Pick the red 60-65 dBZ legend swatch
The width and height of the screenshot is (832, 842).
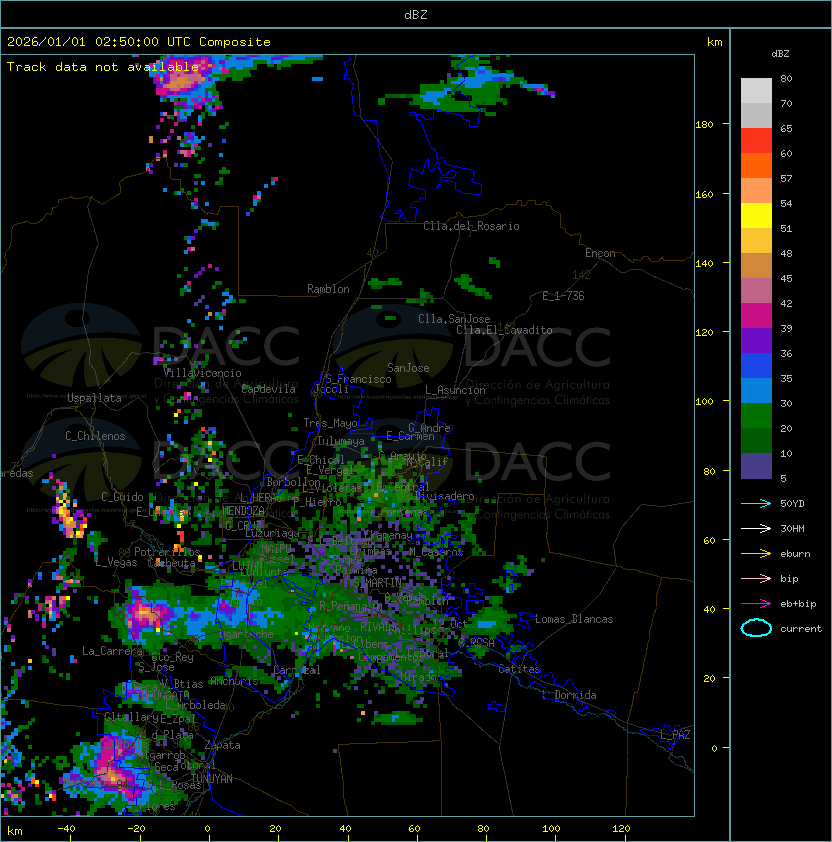coord(756,141)
